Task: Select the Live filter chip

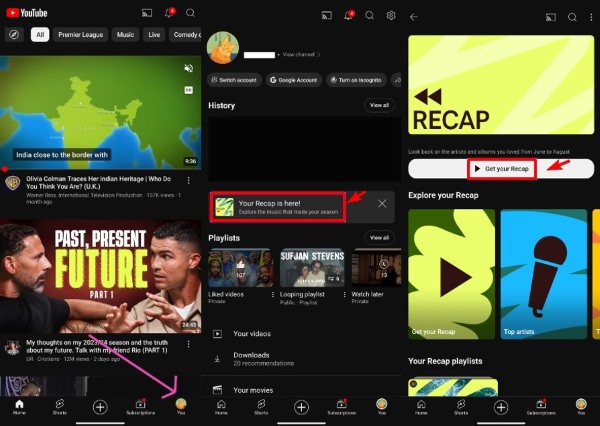Action: (154, 35)
